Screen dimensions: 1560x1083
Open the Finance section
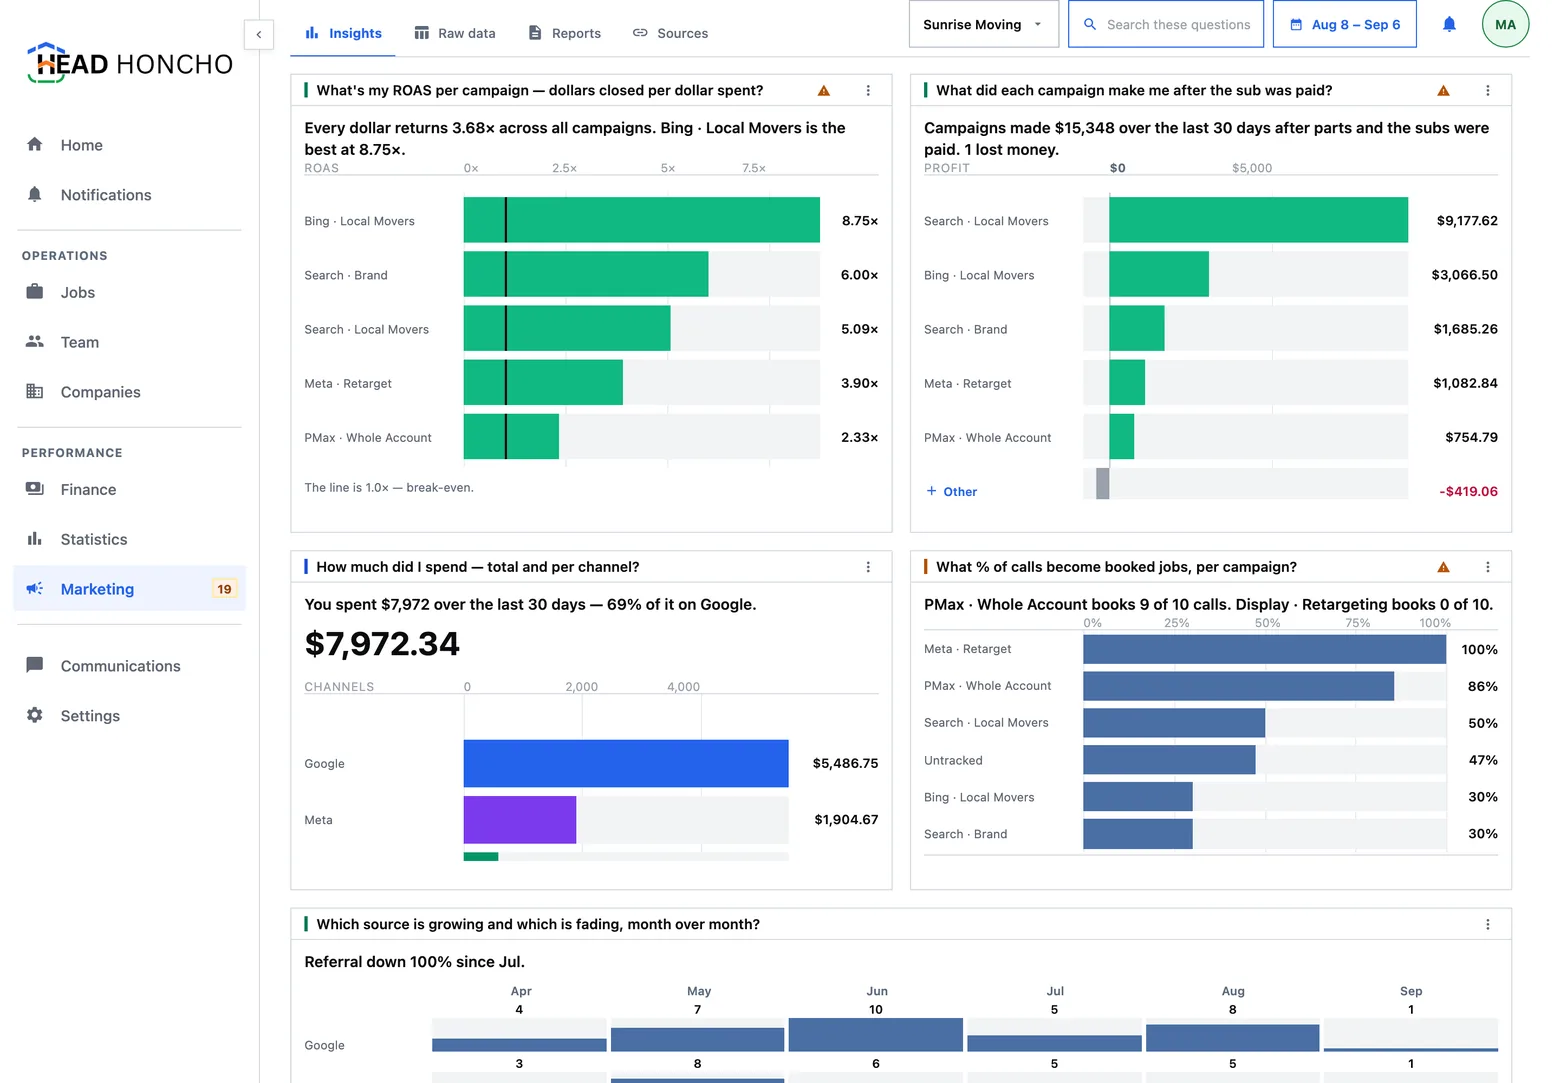[x=129, y=489]
